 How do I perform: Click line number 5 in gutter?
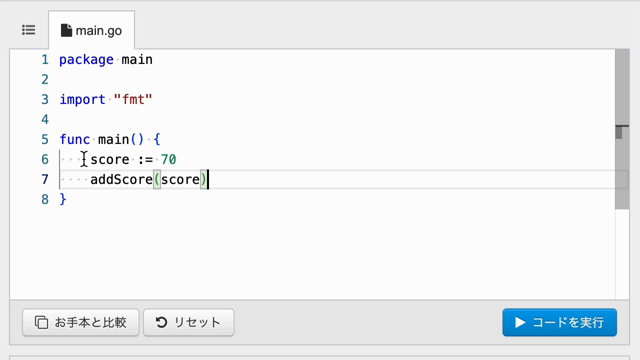45,140
